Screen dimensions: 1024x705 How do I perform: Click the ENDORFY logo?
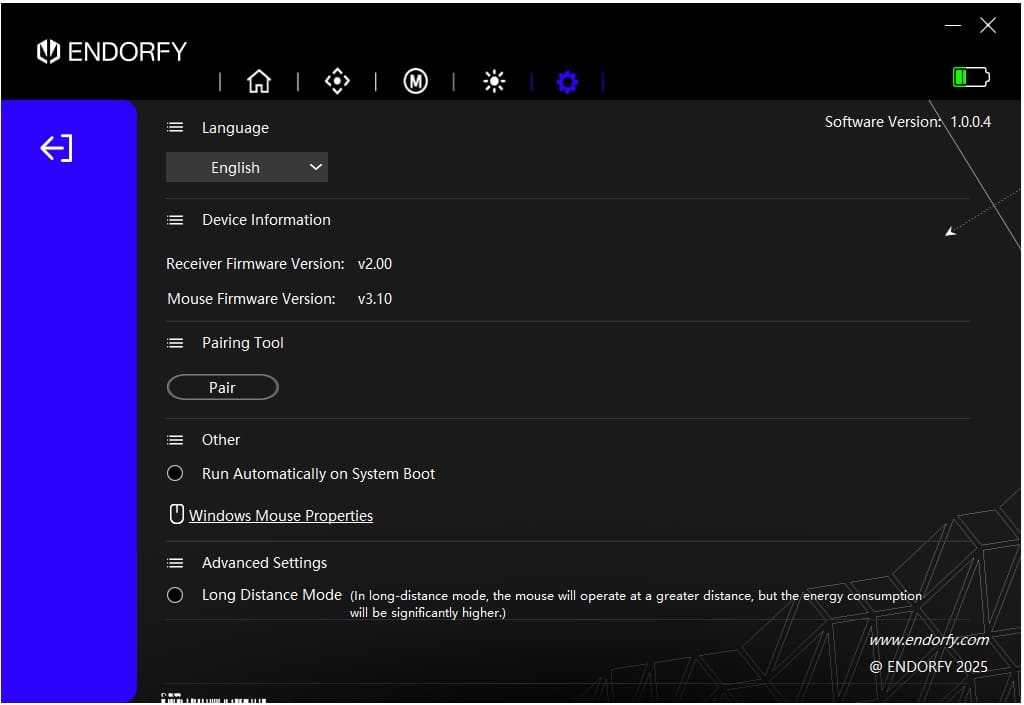[x=112, y=52]
